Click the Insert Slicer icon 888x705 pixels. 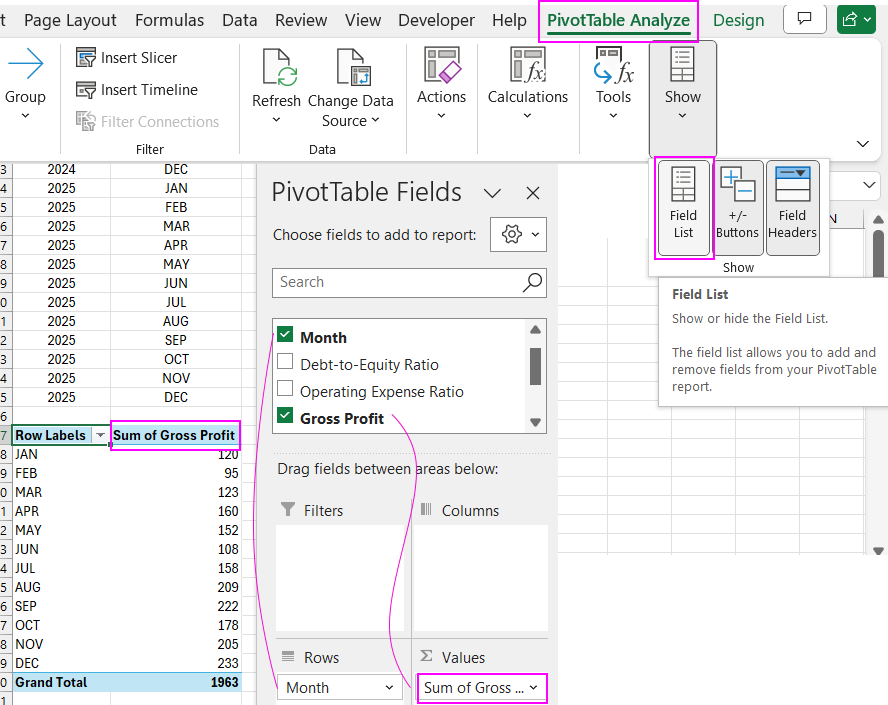[87, 58]
